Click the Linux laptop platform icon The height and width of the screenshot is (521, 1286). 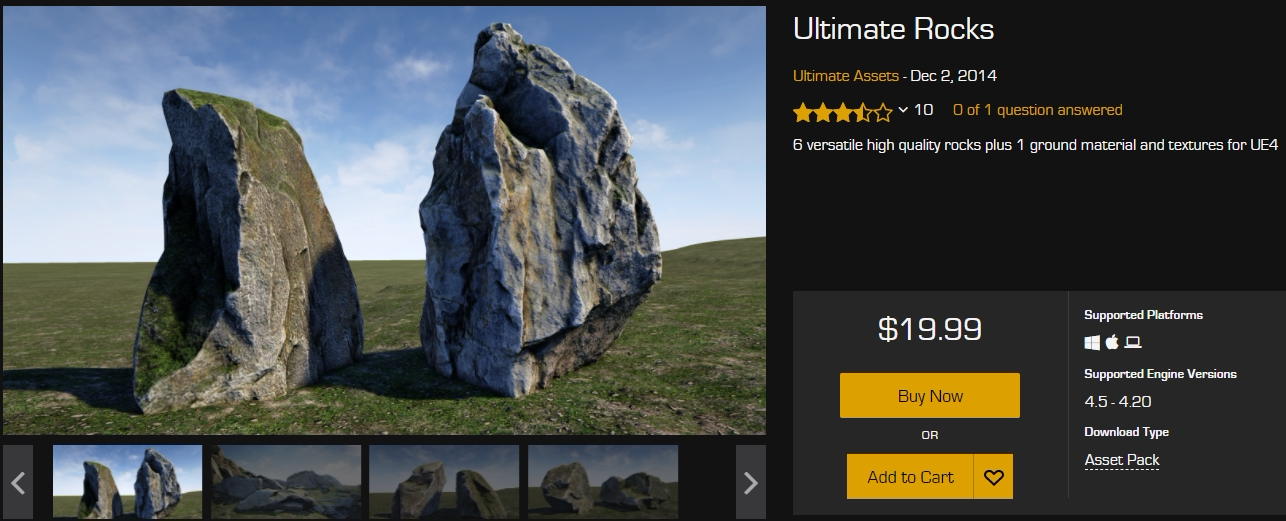pyautogui.click(x=1133, y=342)
